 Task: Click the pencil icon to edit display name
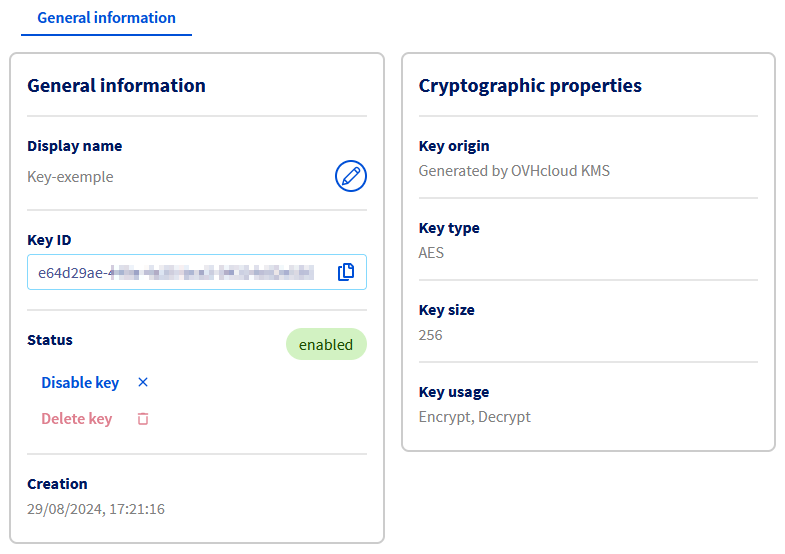350,176
